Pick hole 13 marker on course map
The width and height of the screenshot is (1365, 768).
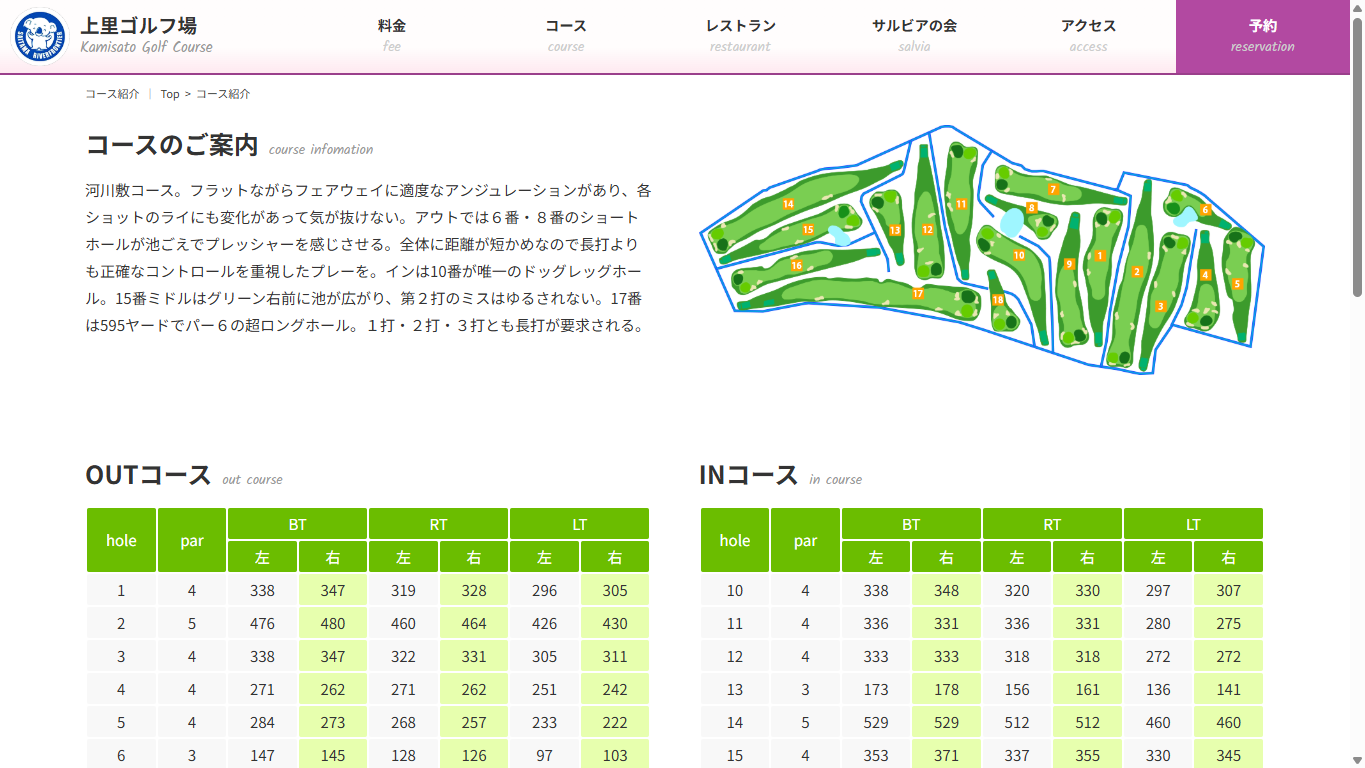point(895,230)
